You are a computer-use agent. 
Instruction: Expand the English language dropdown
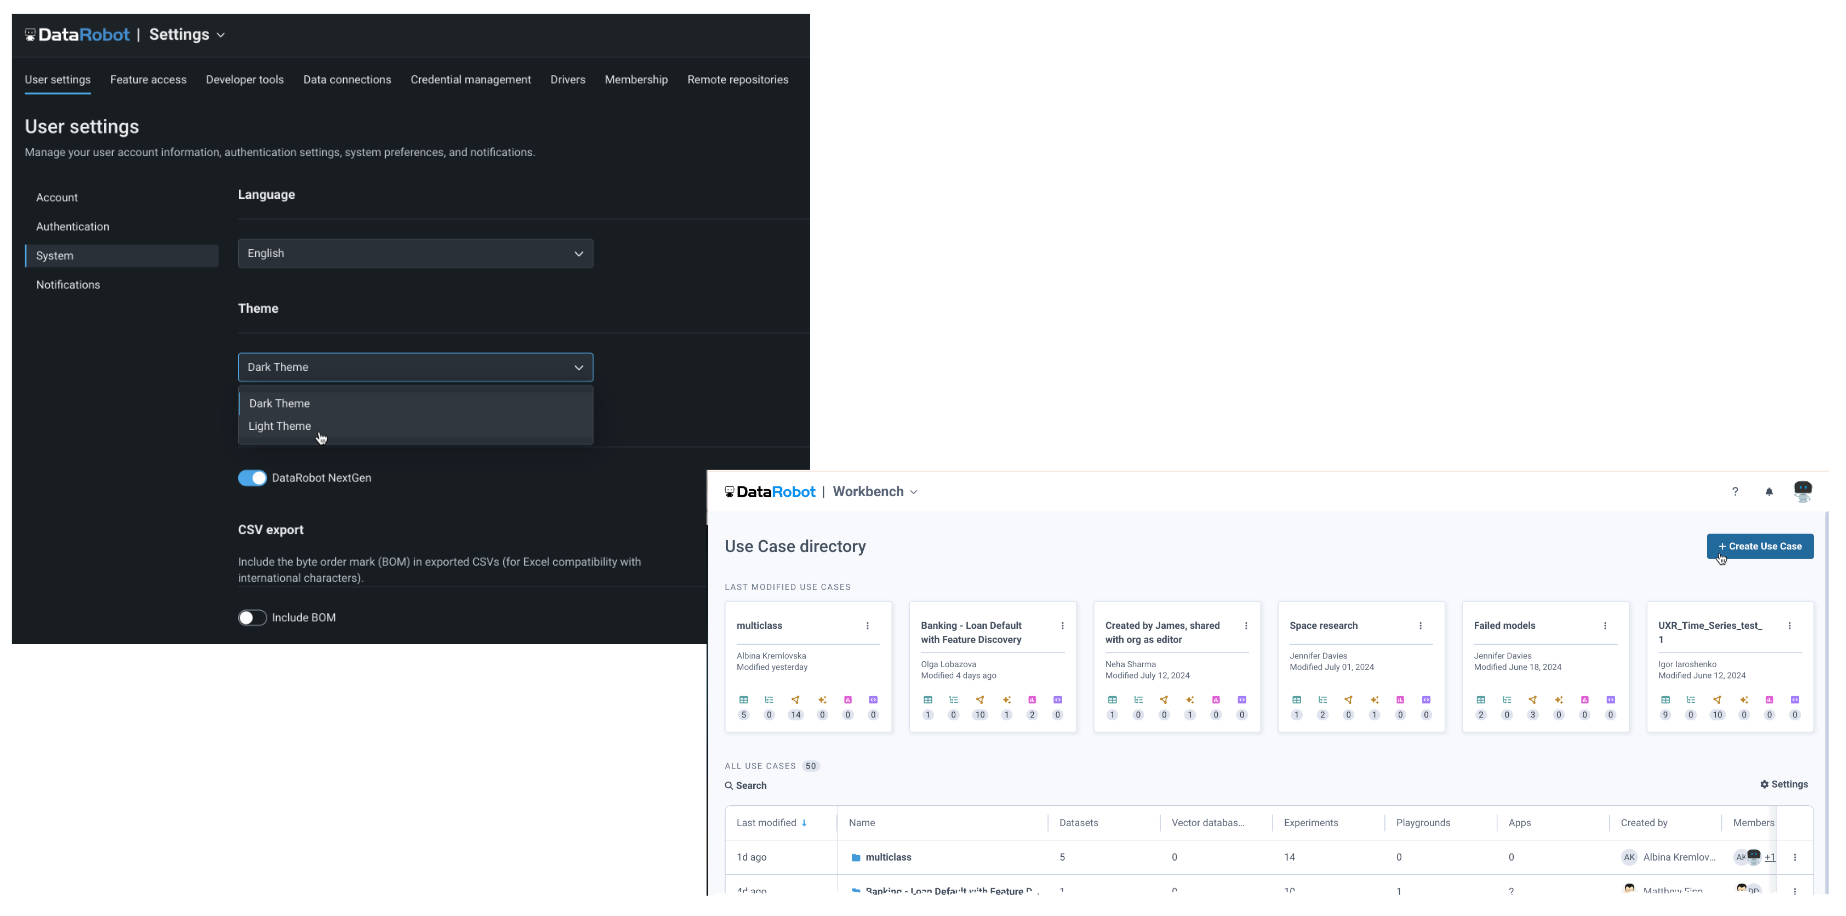(x=415, y=254)
